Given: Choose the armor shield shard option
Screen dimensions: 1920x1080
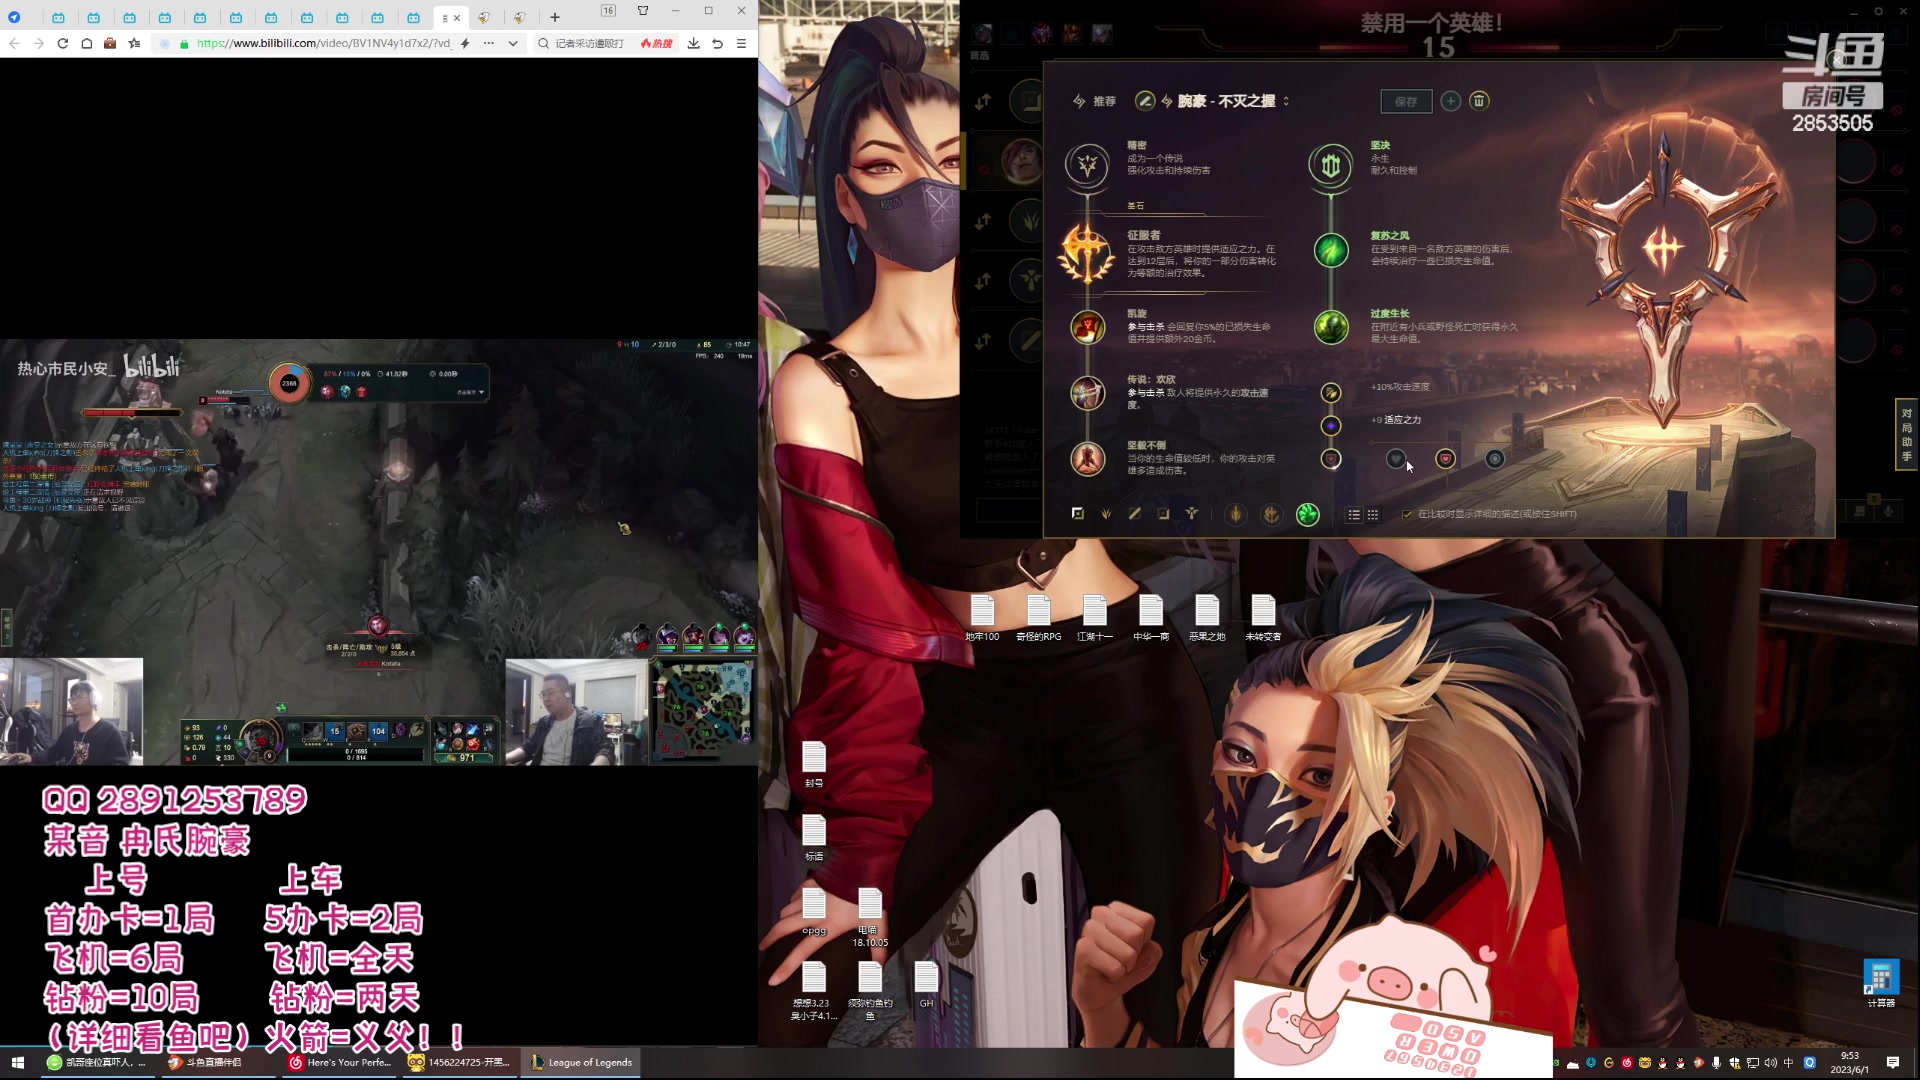Looking at the screenshot, I should [1445, 459].
